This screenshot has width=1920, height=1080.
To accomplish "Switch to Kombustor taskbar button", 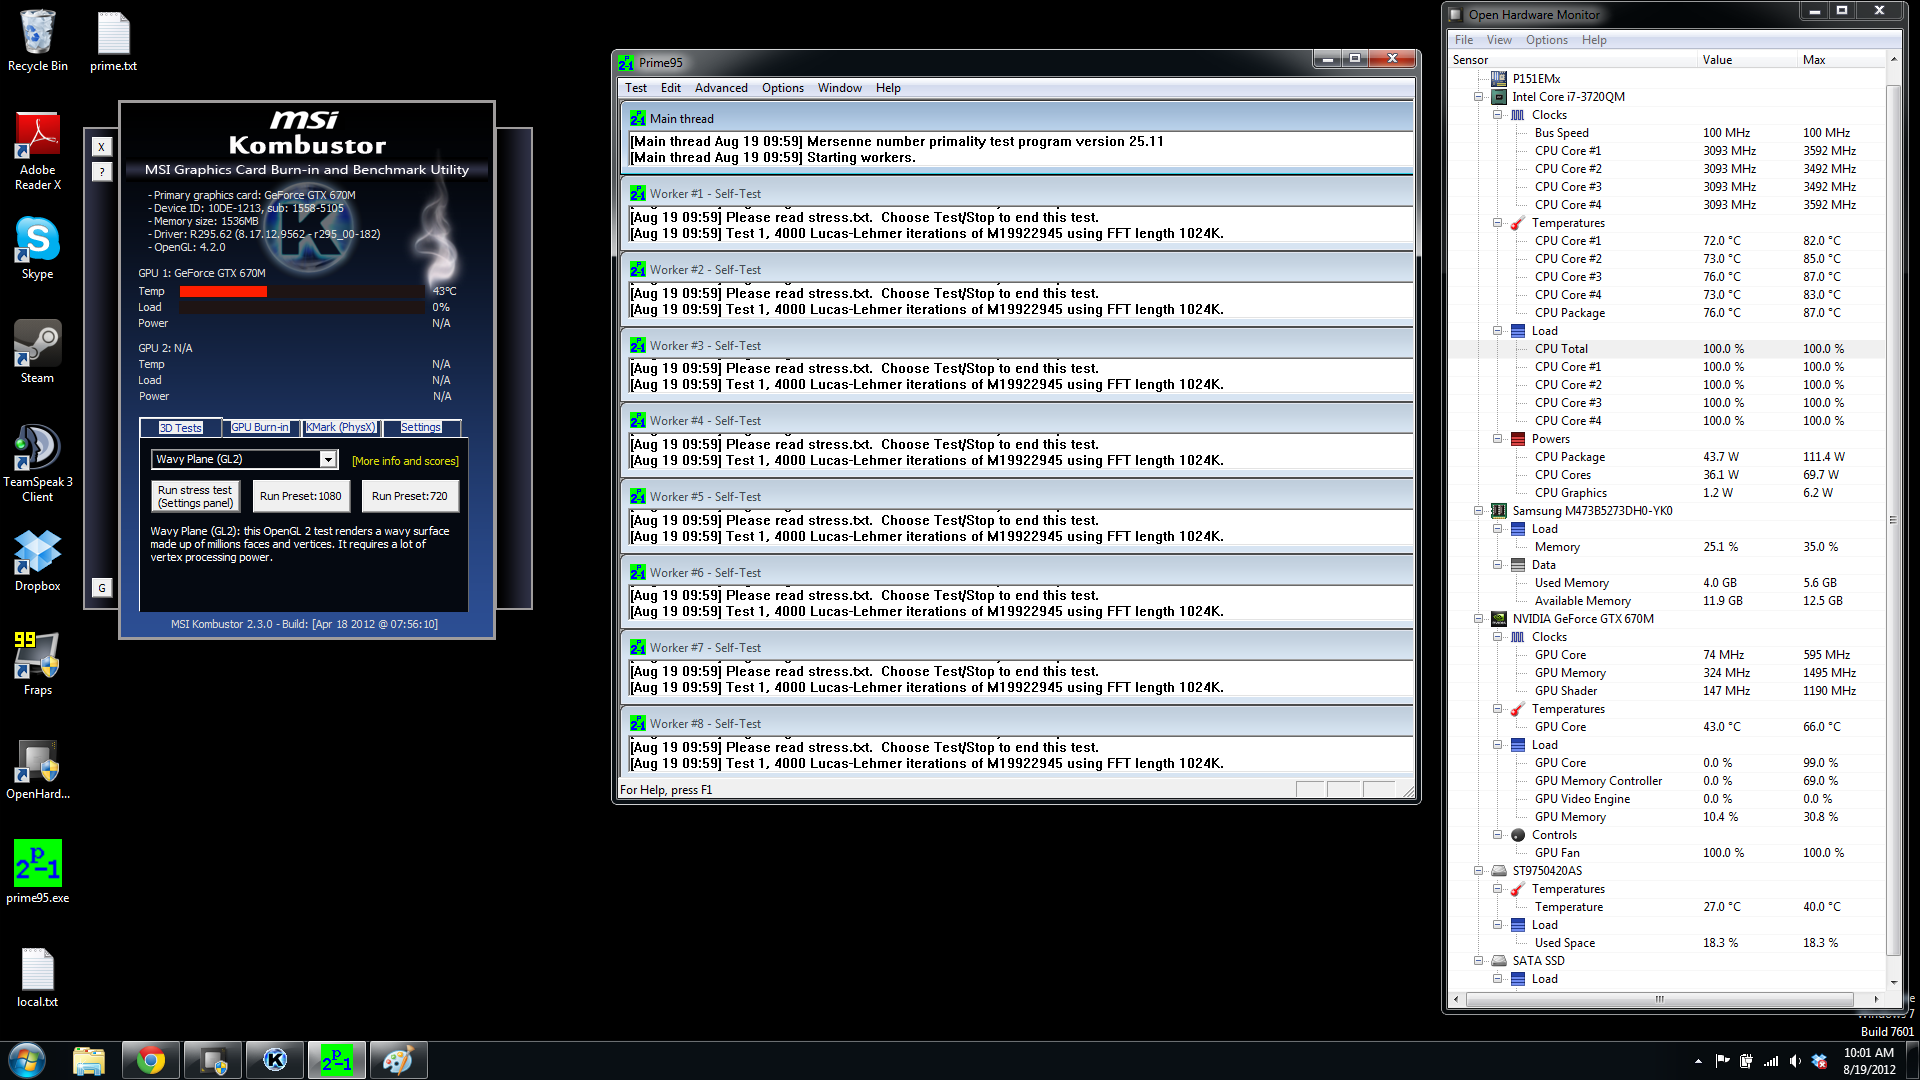I will coord(275,1060).
